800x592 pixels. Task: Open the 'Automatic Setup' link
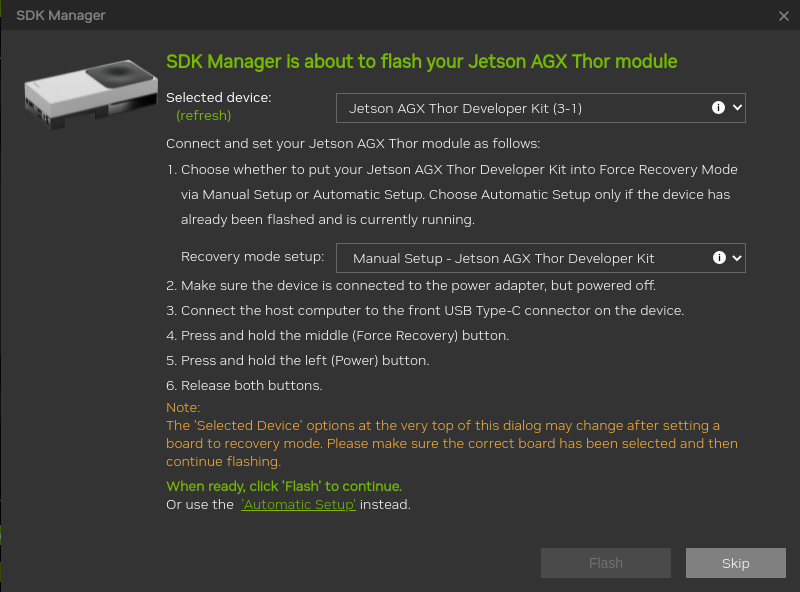tap(298, 505)
